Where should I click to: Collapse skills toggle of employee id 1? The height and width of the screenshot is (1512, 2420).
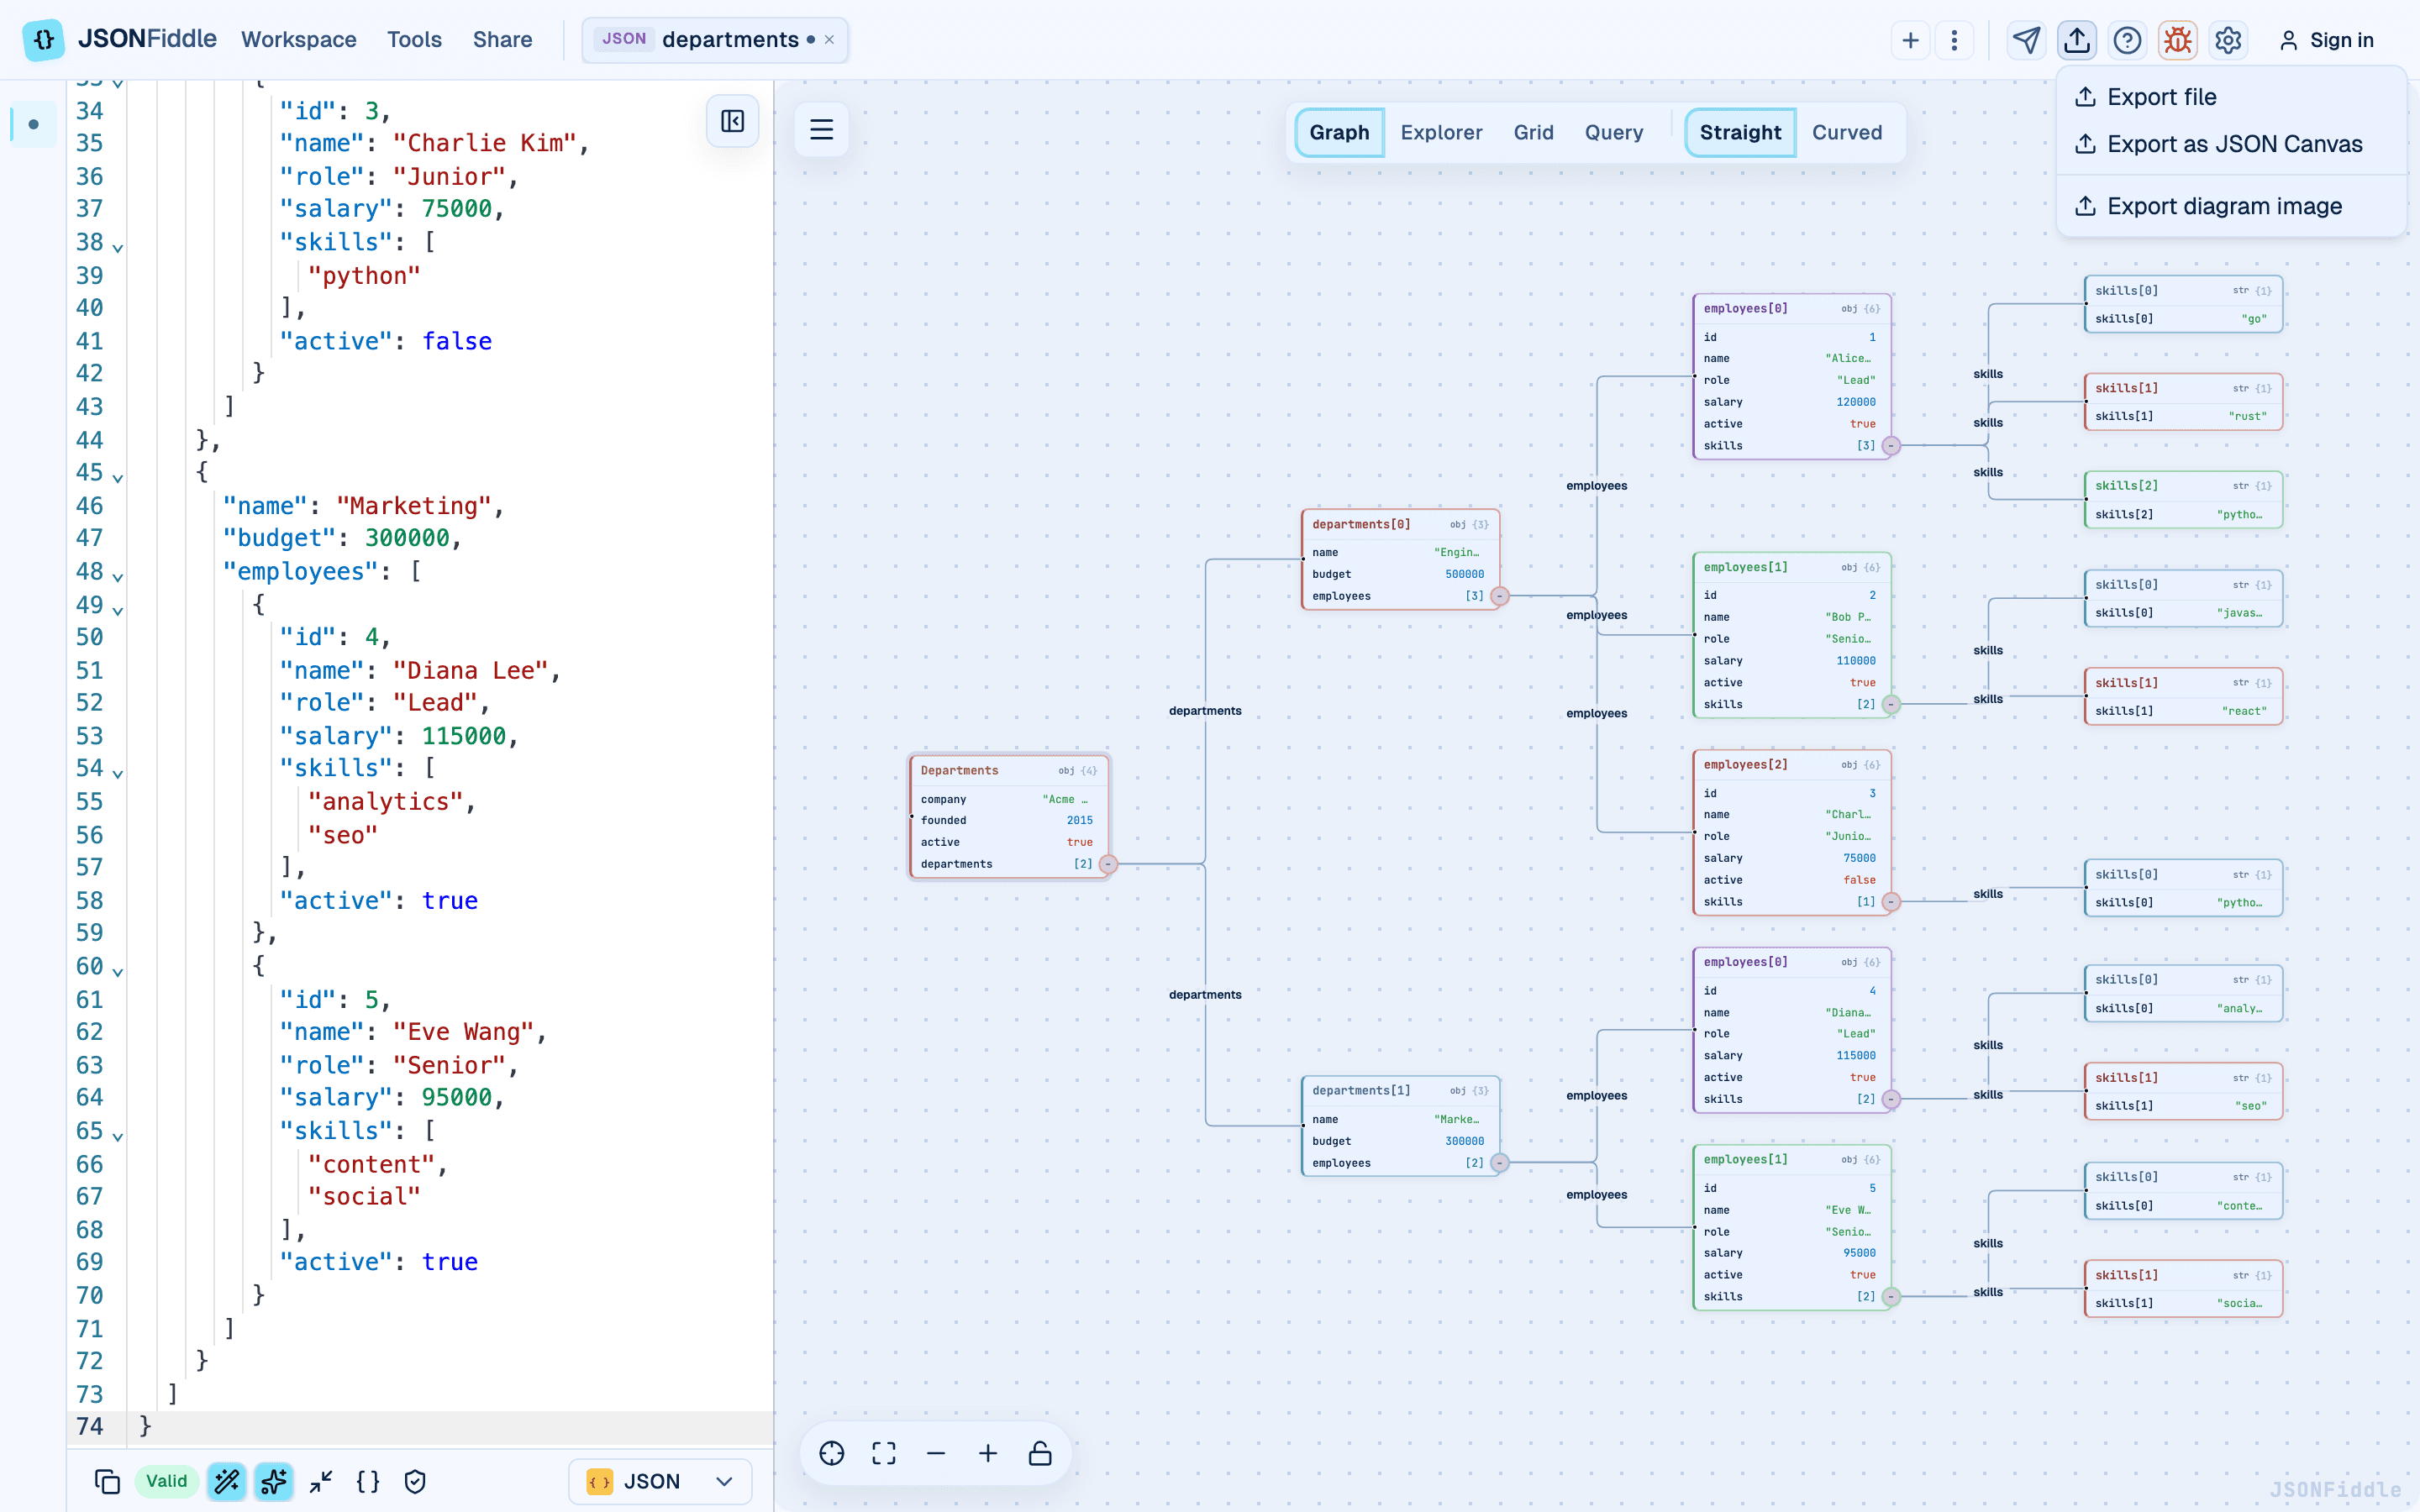click(1891, 446)
